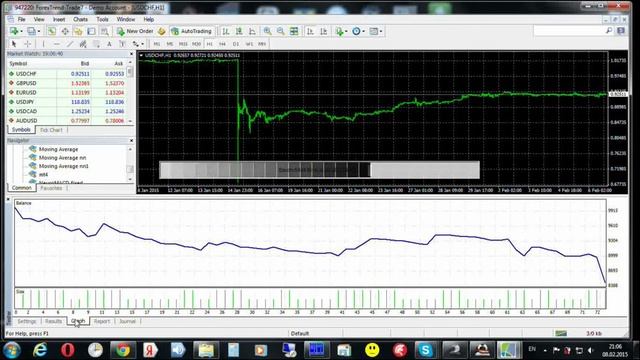Image resolution: width=640 pixels, height=360 pixels.
Task: Toggle the Navigator panel icon
Action: (78, 31)
